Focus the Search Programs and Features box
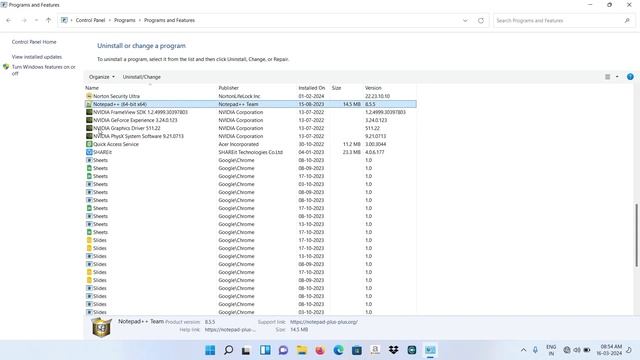The width and height of the screenshot is (640, 360). pos(564,20)
